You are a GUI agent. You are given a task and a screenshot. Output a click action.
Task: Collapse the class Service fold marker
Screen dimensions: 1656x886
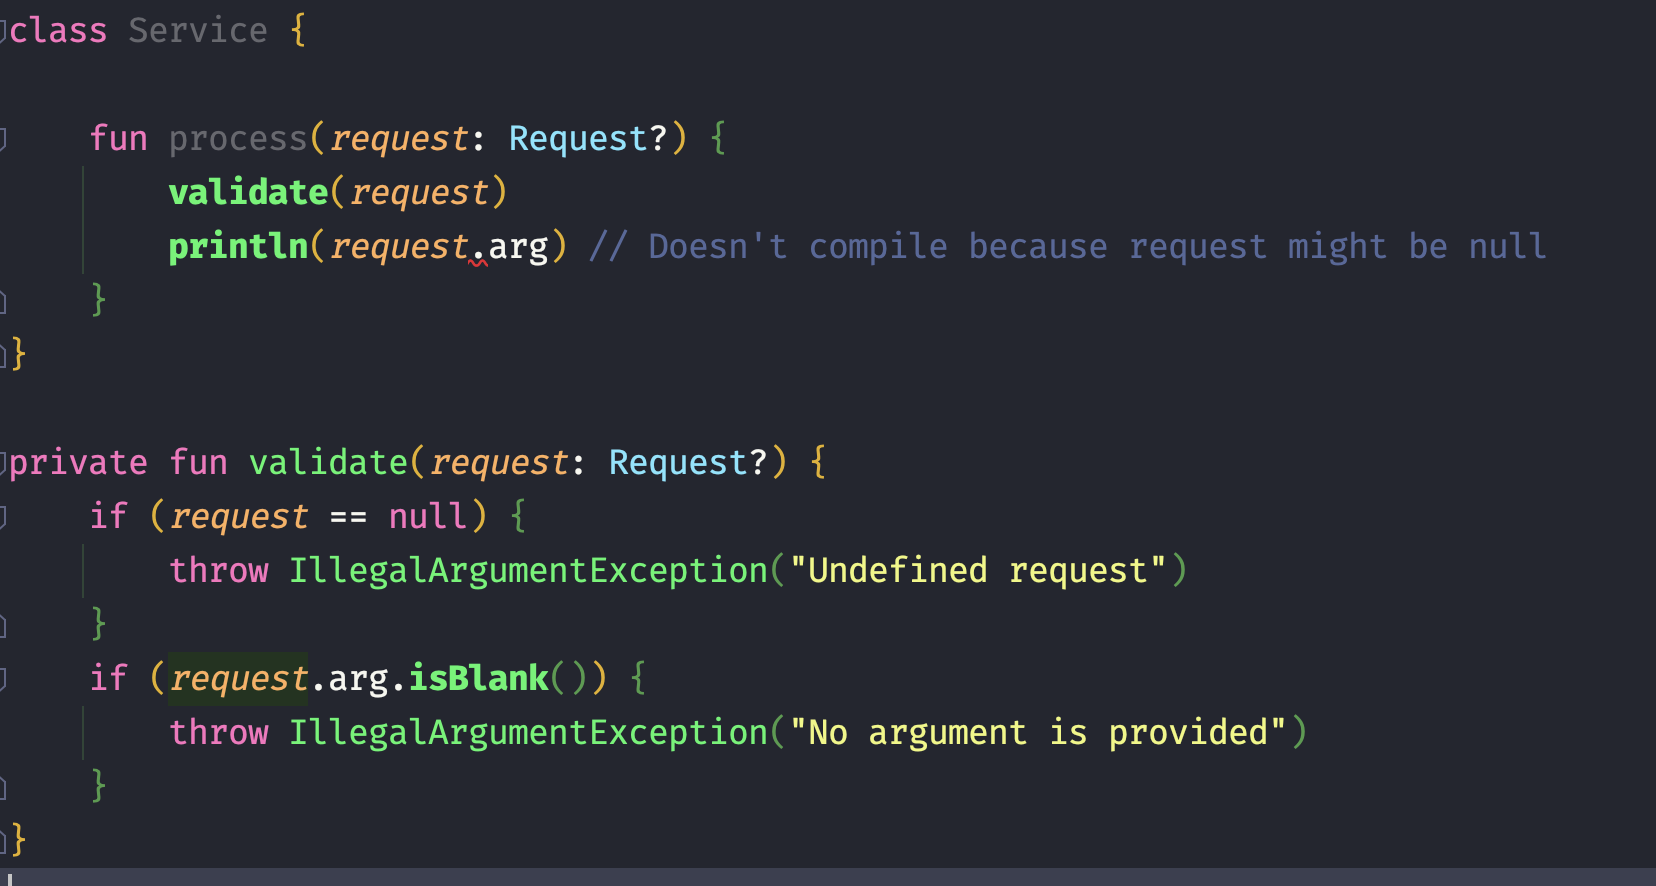coord(3,31)
